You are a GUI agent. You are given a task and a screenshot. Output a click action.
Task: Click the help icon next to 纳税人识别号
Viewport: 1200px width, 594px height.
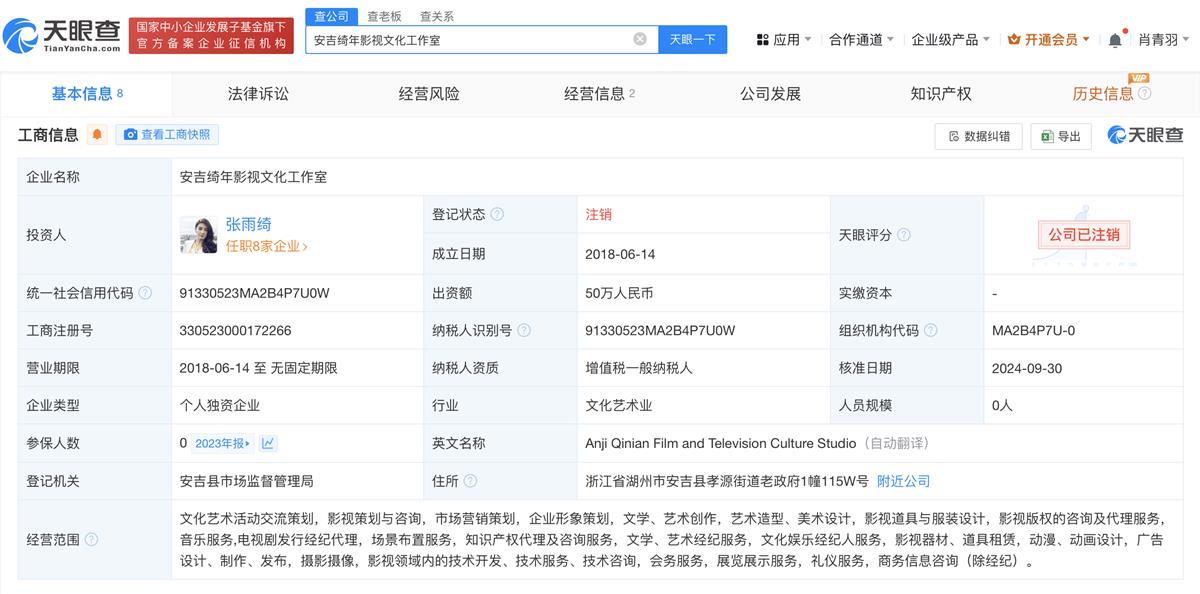(524, 330)
